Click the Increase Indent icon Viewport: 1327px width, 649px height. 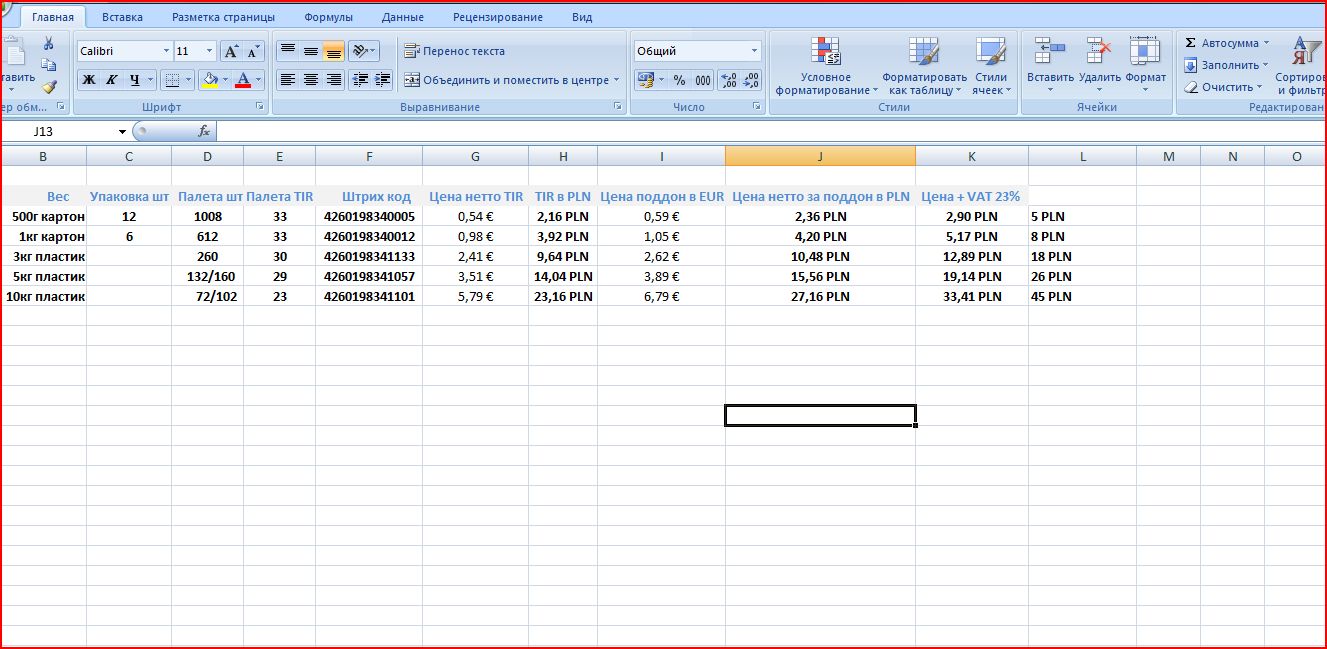381,80
